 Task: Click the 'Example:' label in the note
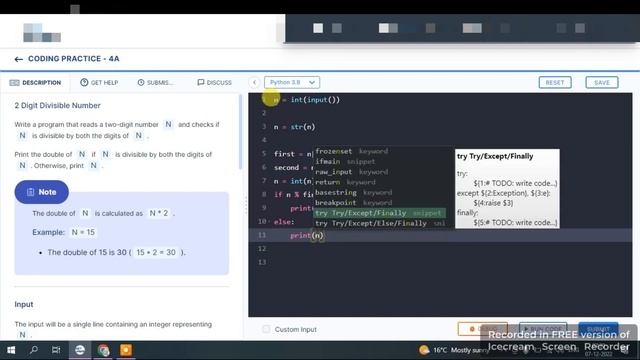49,232
